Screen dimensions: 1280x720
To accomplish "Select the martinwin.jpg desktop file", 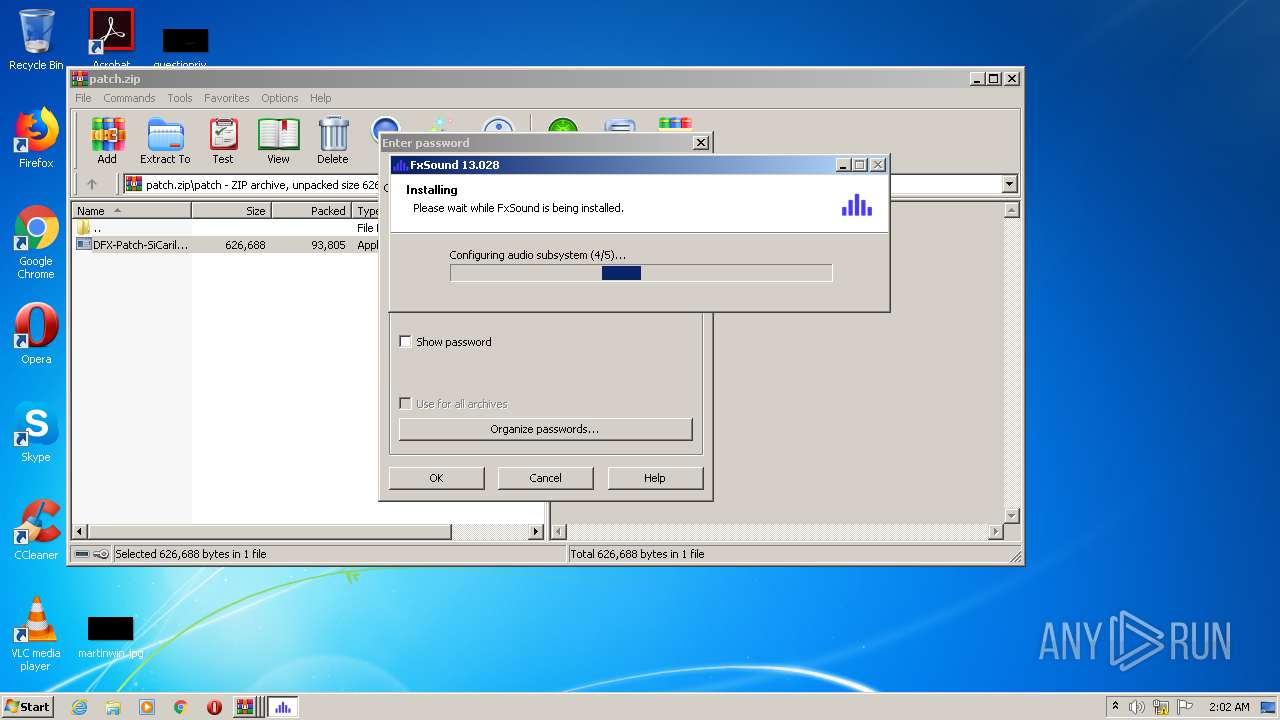I will (110, 637).
